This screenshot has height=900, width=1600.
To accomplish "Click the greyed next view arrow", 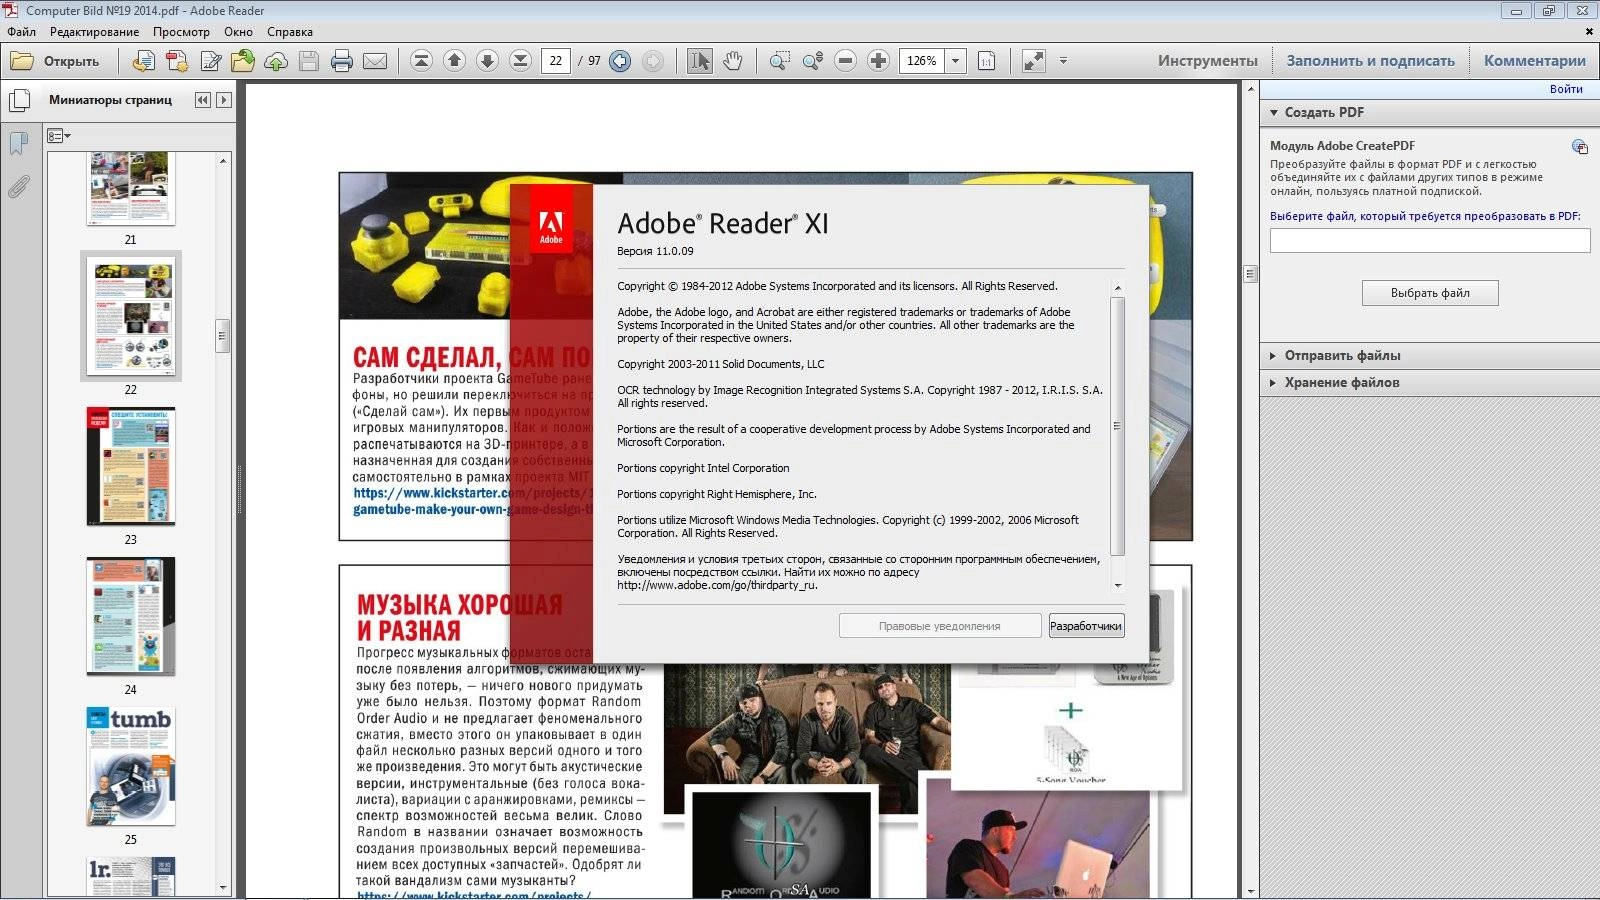I will point(653,61).
